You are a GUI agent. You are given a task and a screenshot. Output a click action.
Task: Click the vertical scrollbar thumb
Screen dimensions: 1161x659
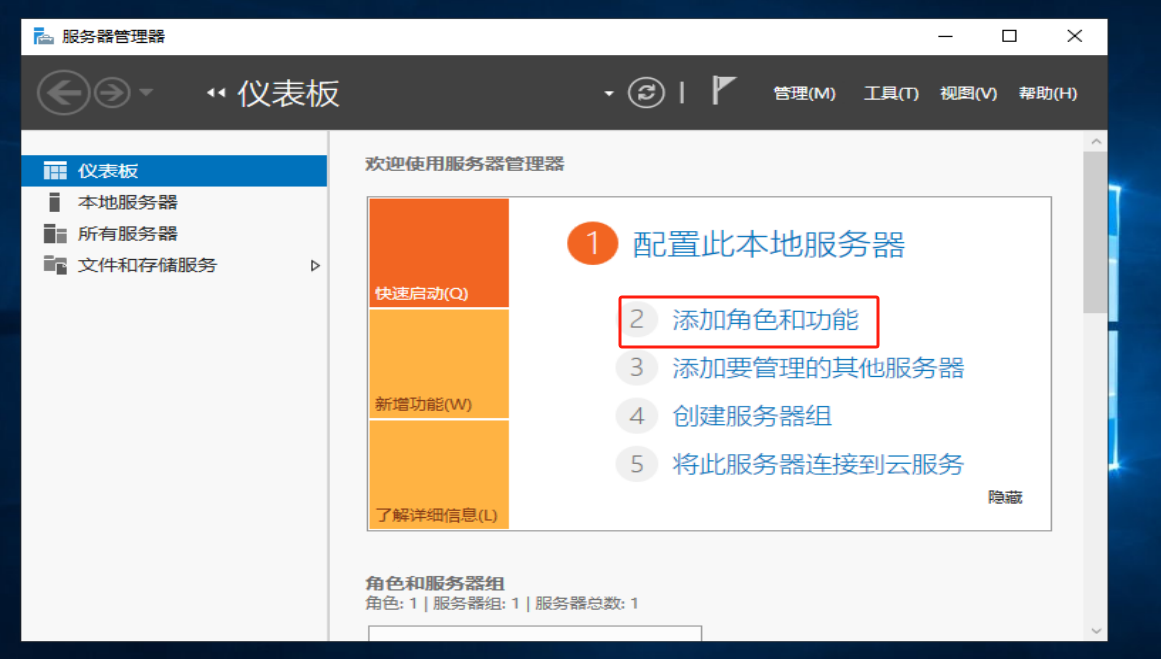pos(1095,233)
